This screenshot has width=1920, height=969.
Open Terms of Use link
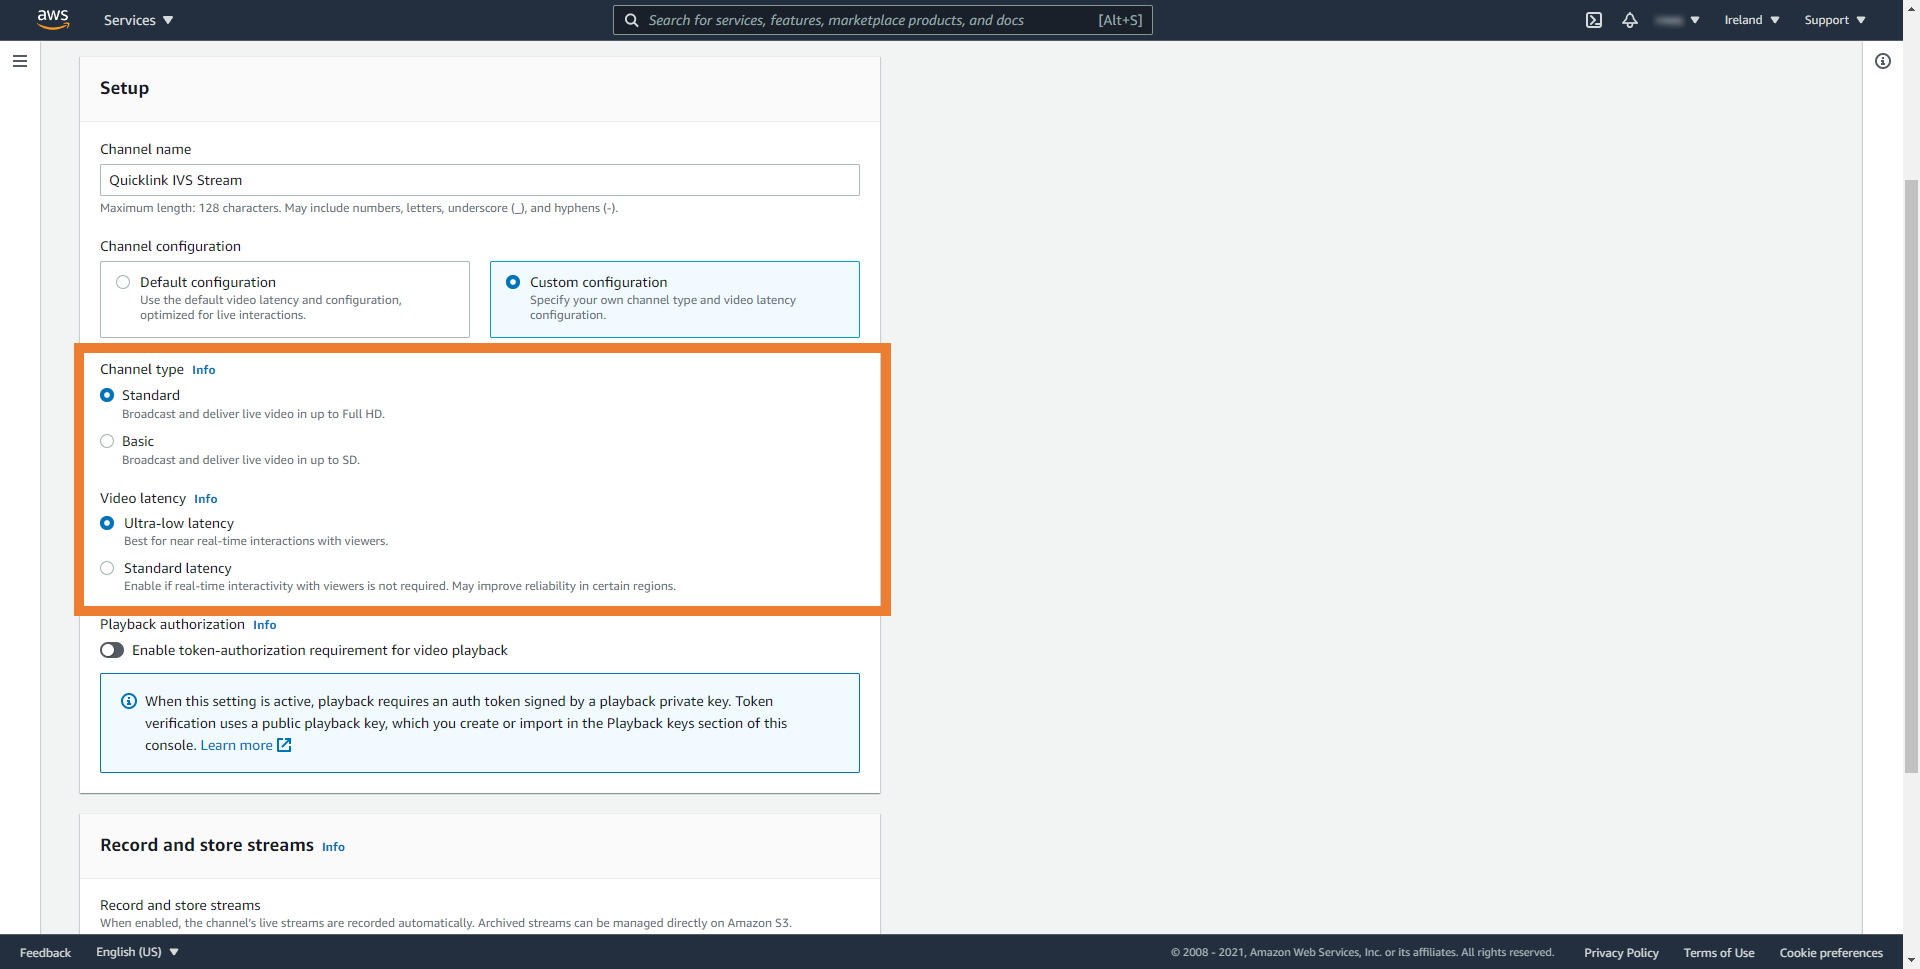[1719, 952]
